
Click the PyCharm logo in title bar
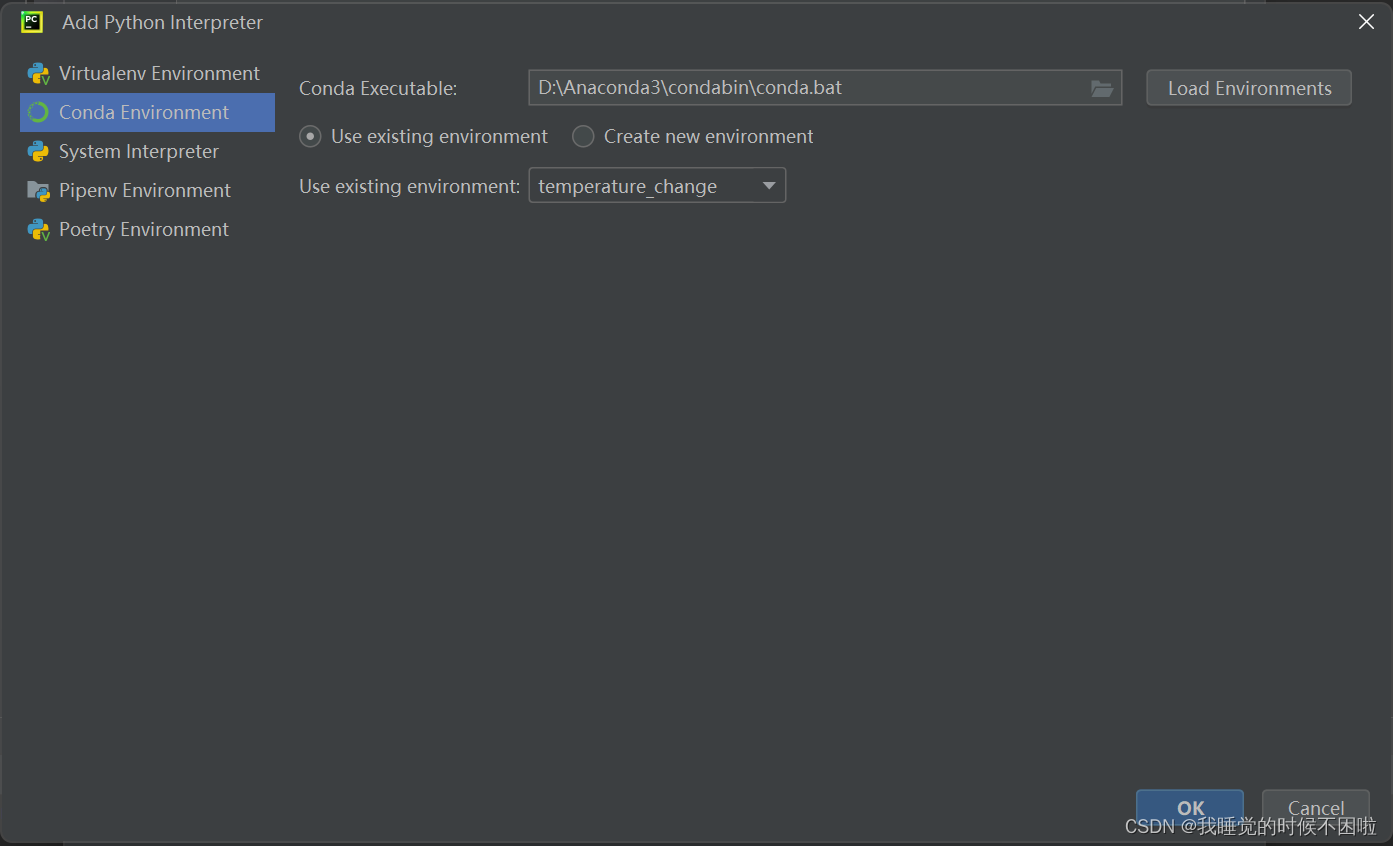[x=32, y=22]
